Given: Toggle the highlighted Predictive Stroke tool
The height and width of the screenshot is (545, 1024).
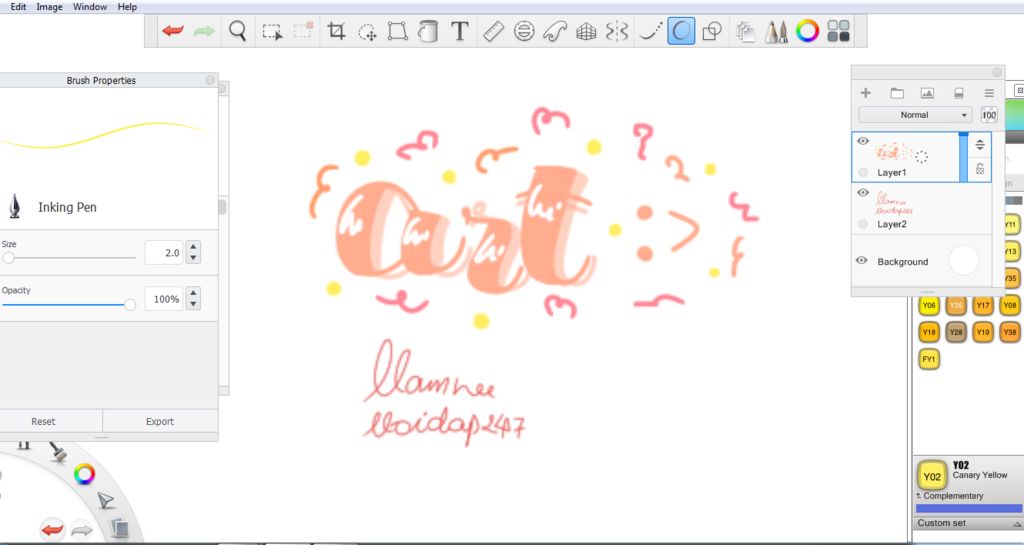Looking at the screenshot, I should (680, 31).
